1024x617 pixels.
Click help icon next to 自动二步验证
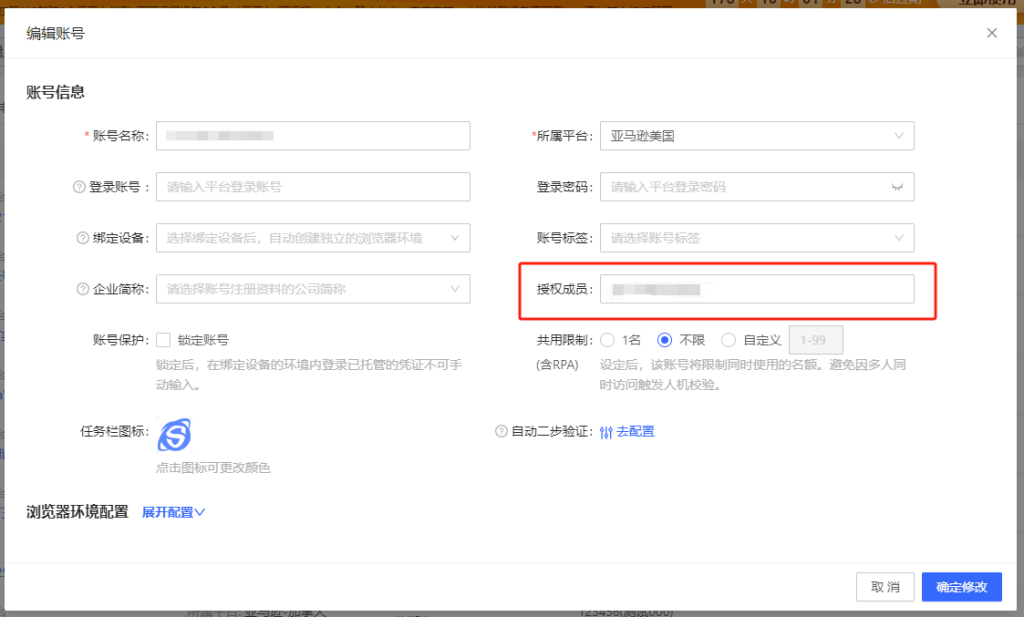point(501,432)
